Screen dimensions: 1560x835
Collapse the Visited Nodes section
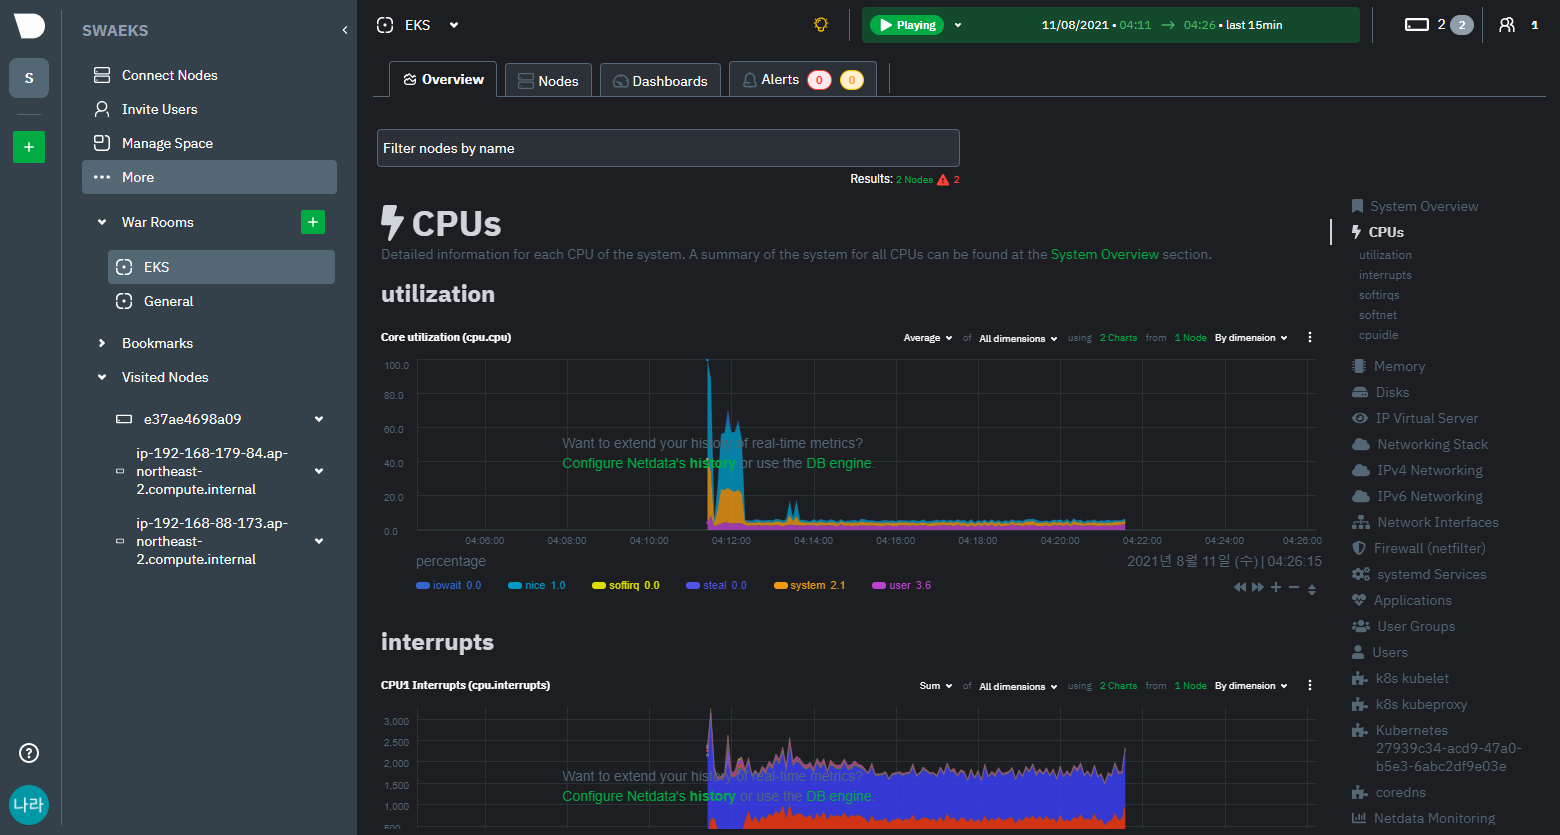click(x=102, y=377)
